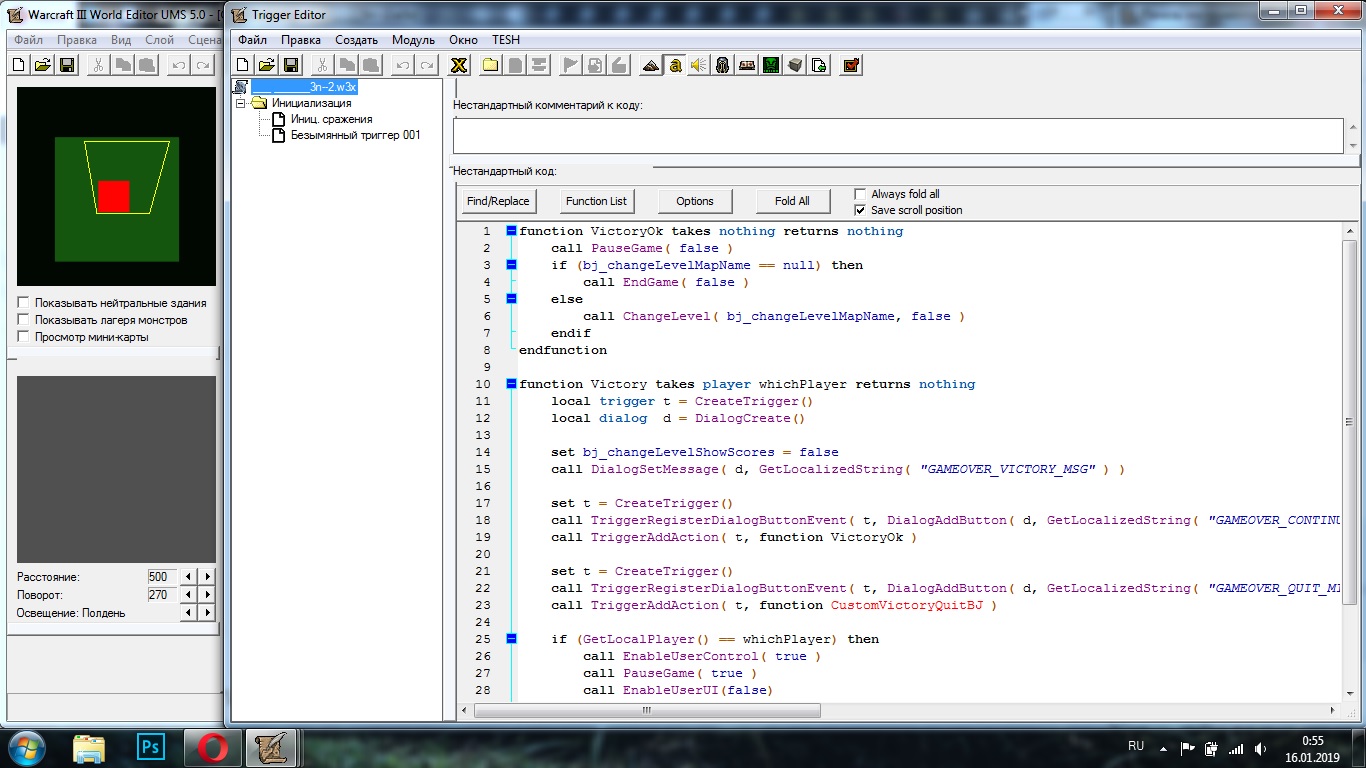Create a new category with folder icon

490,65
